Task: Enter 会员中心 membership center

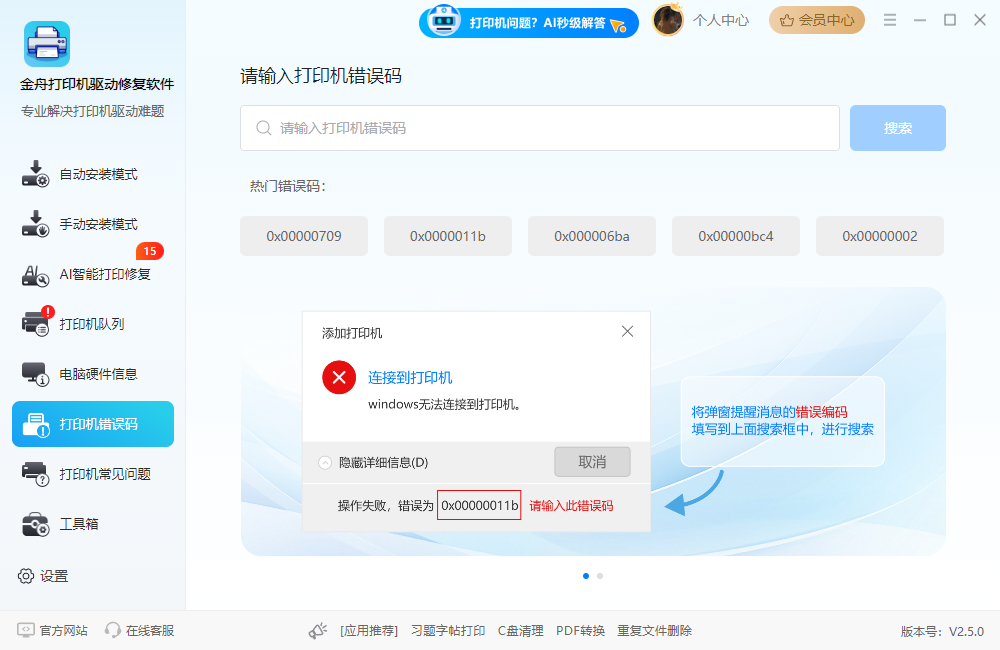Action: coord(817,20)
